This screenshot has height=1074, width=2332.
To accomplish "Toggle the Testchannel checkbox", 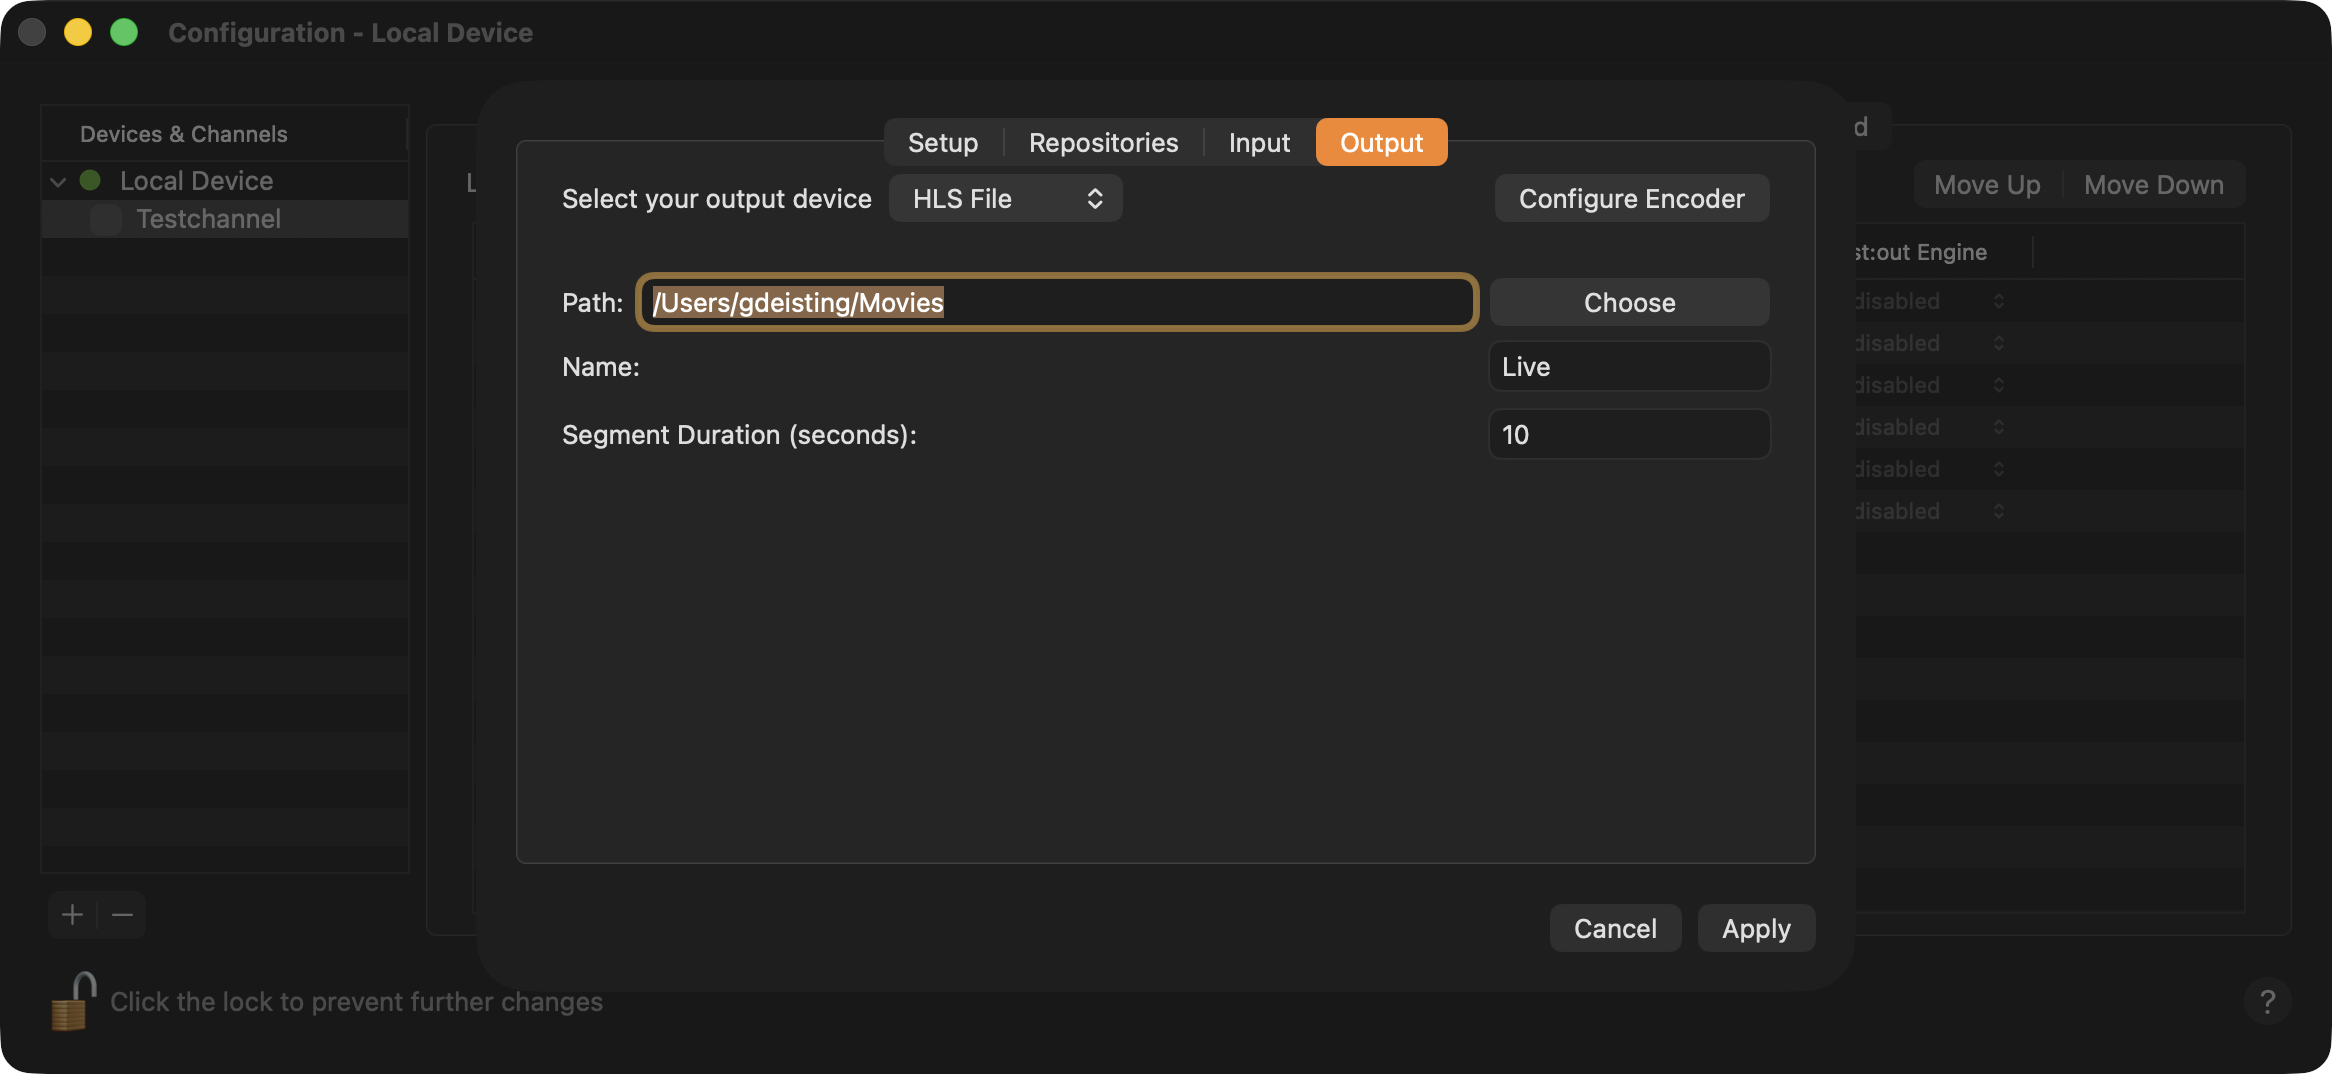I will tap(105, 219).
